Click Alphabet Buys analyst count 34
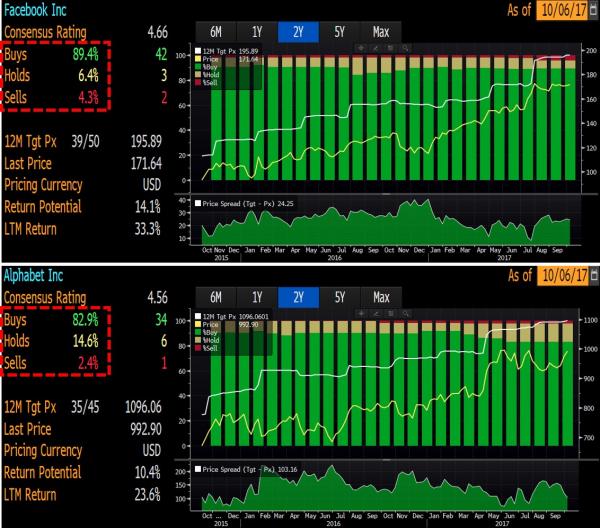Screen dimensions: 600x528 point(161,319)
